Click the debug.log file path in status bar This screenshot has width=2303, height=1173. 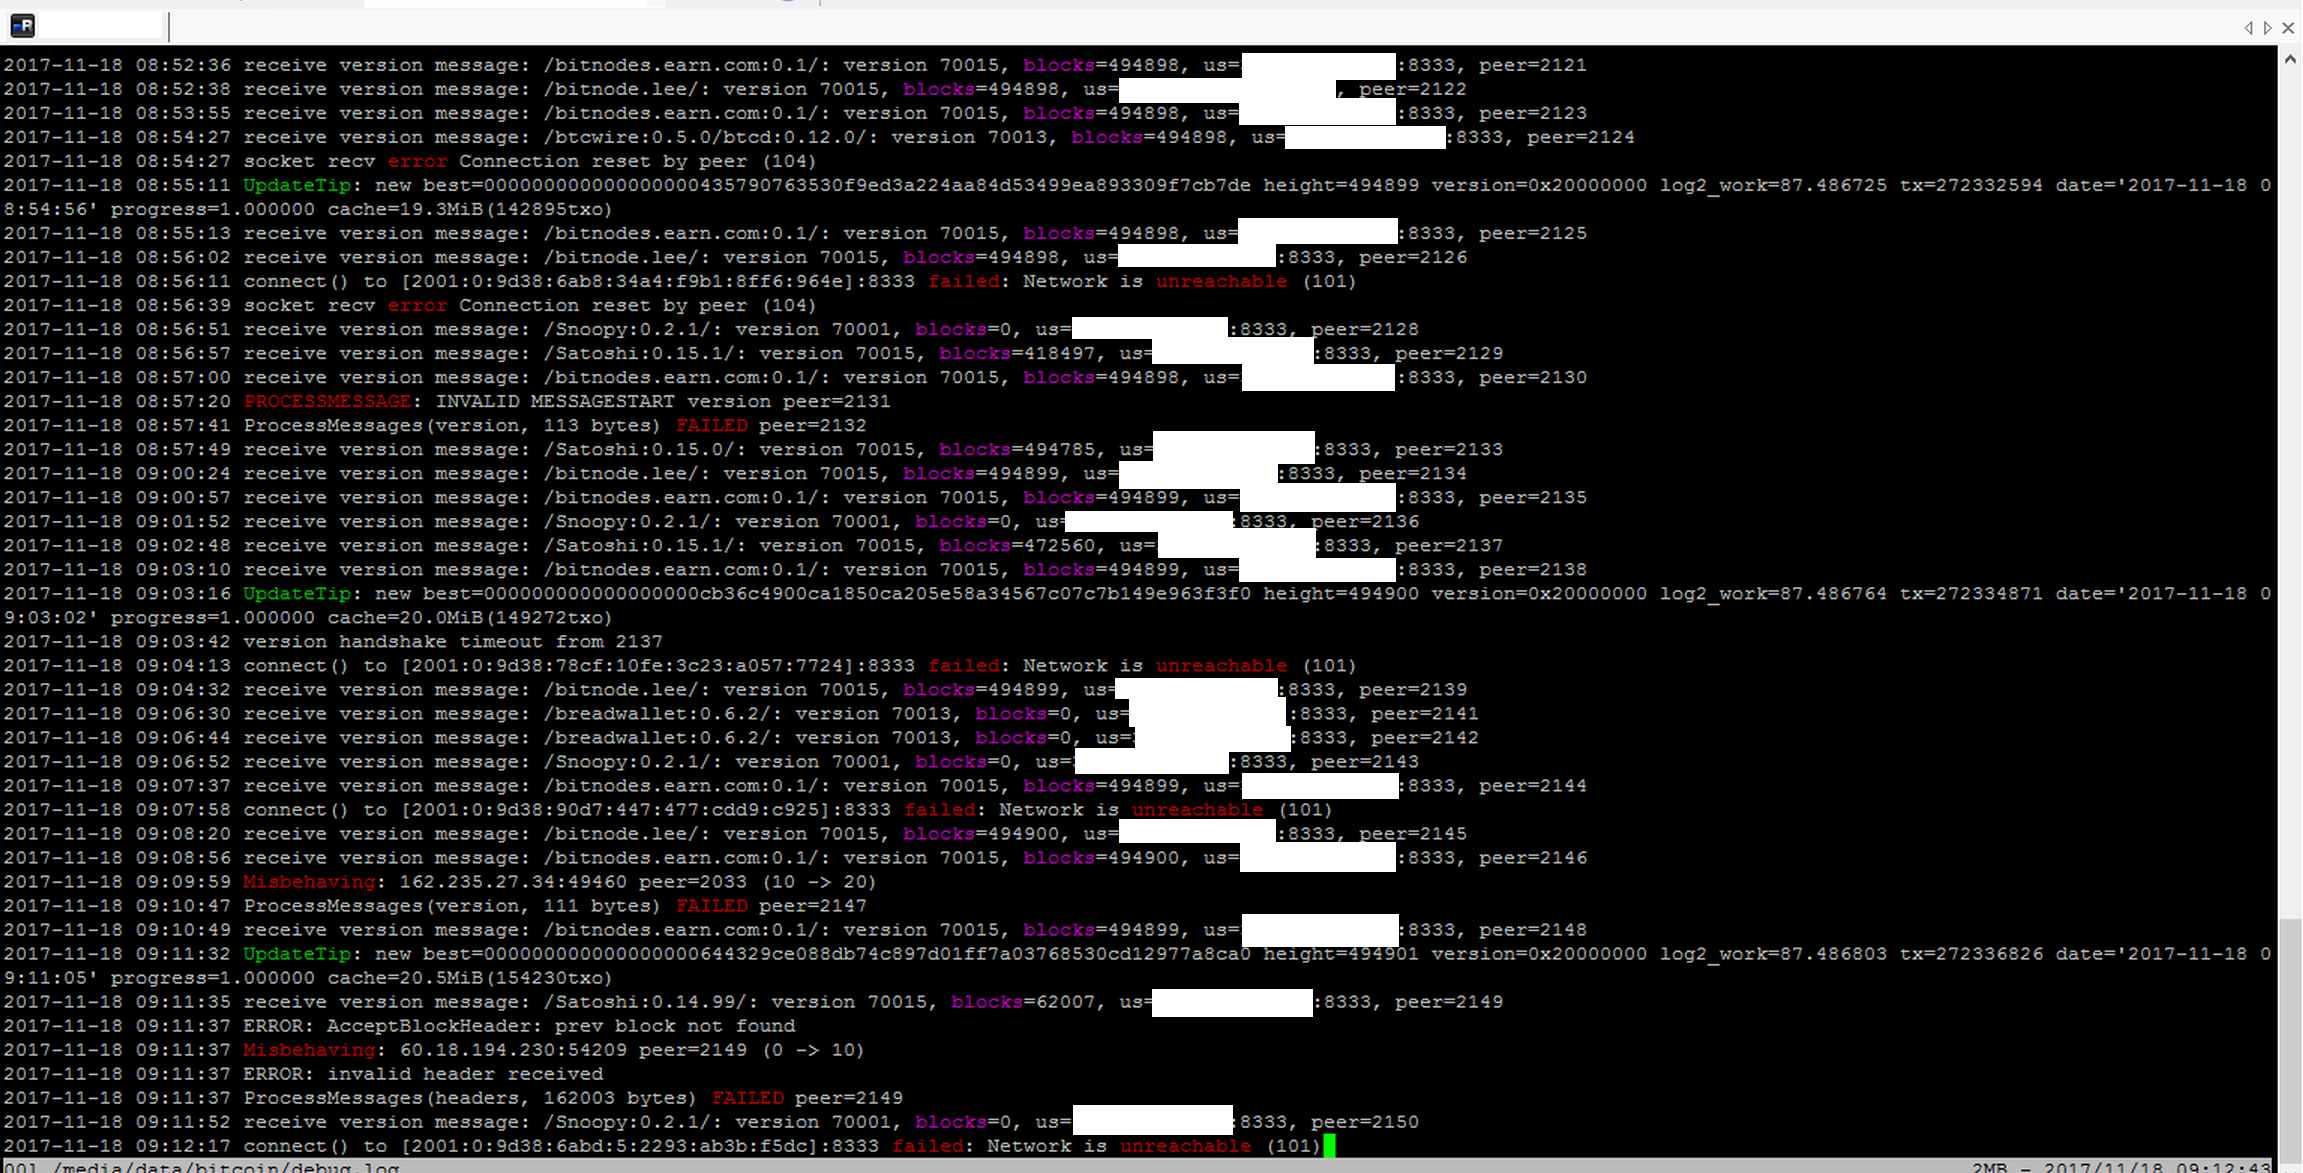[225, 1167]
